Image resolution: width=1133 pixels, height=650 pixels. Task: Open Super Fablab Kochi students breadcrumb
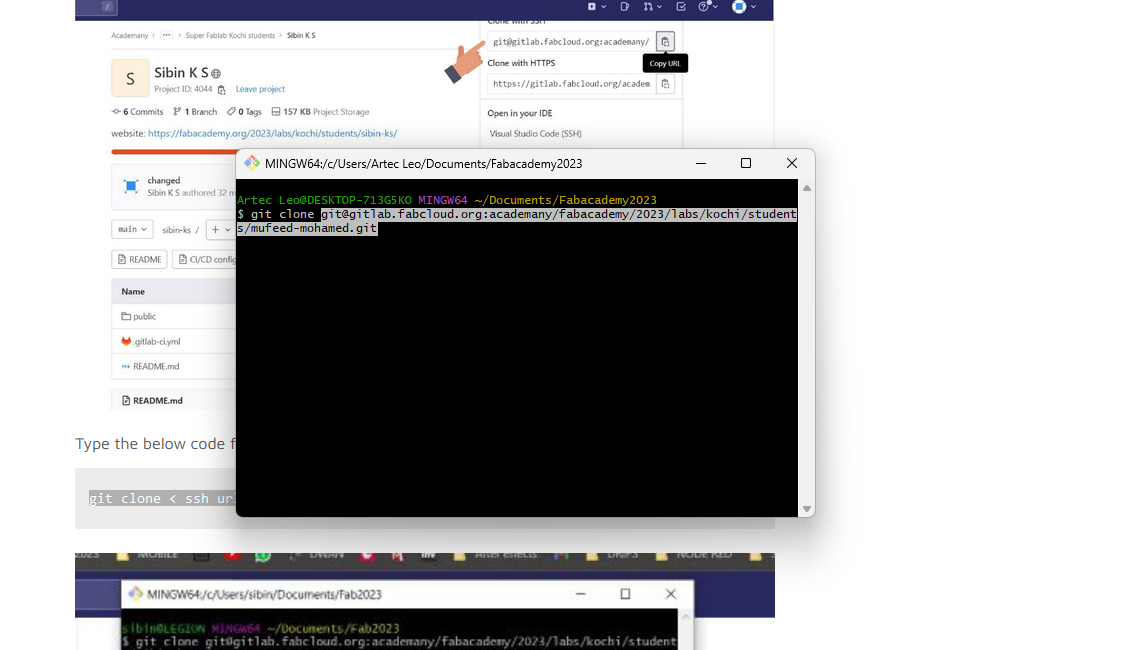pos(230,35)
